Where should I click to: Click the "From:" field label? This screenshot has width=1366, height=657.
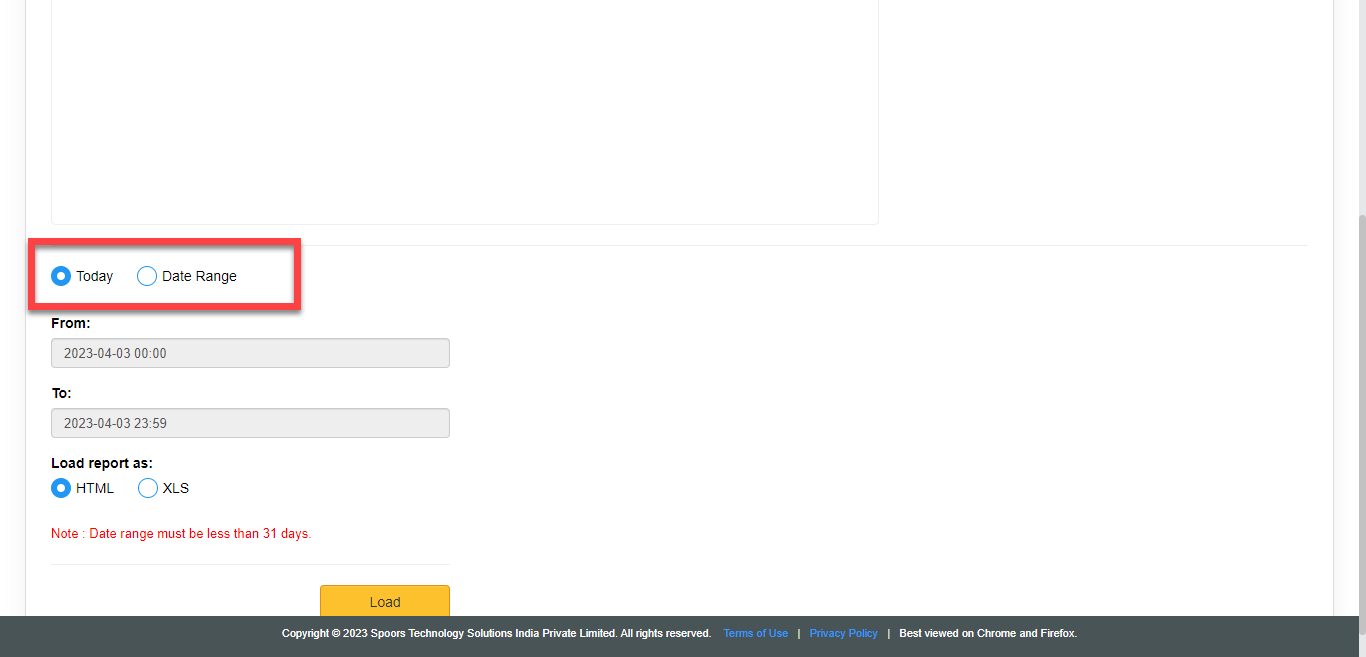coord(70,323)
